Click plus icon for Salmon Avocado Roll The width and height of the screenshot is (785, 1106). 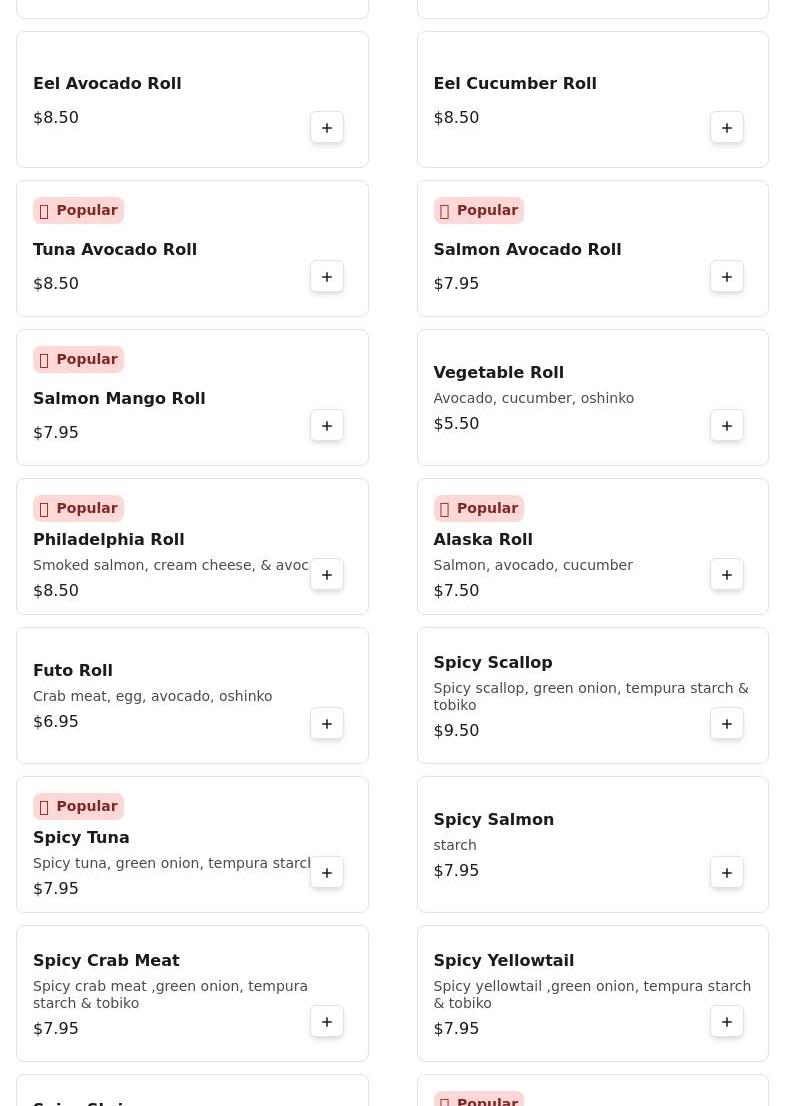(x=726, y=276)
